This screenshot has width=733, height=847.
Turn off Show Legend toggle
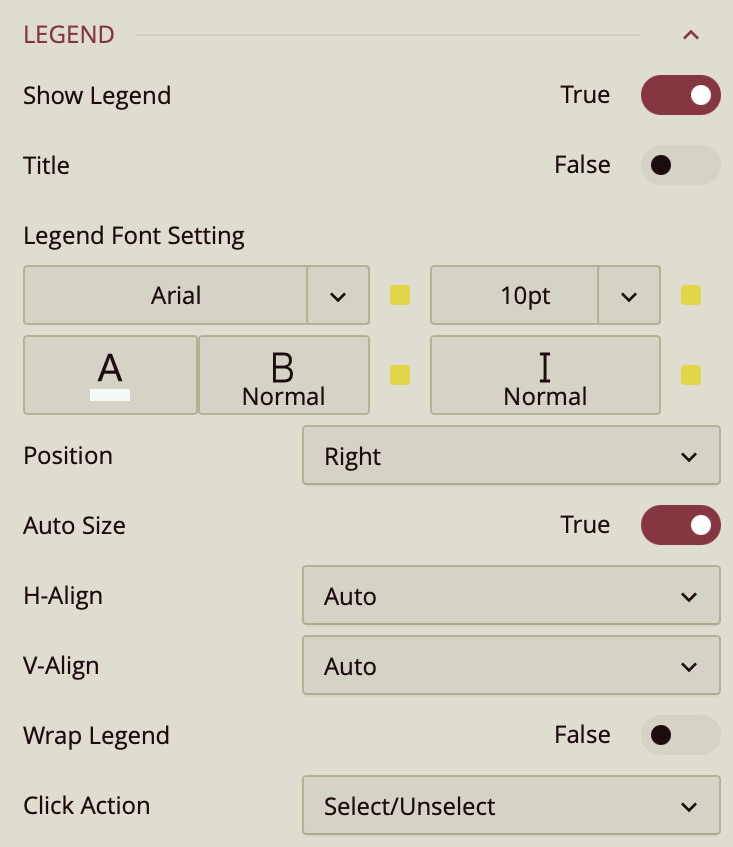[x=680, y=95]
